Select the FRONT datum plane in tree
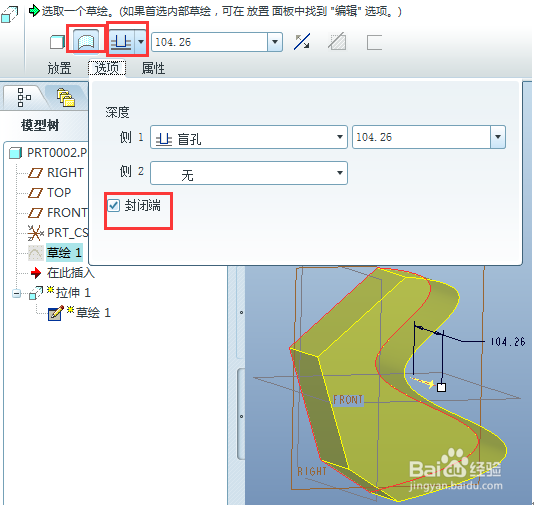Image resolution: width=534 pixels, height=505 pixels. tap(67, 213)
